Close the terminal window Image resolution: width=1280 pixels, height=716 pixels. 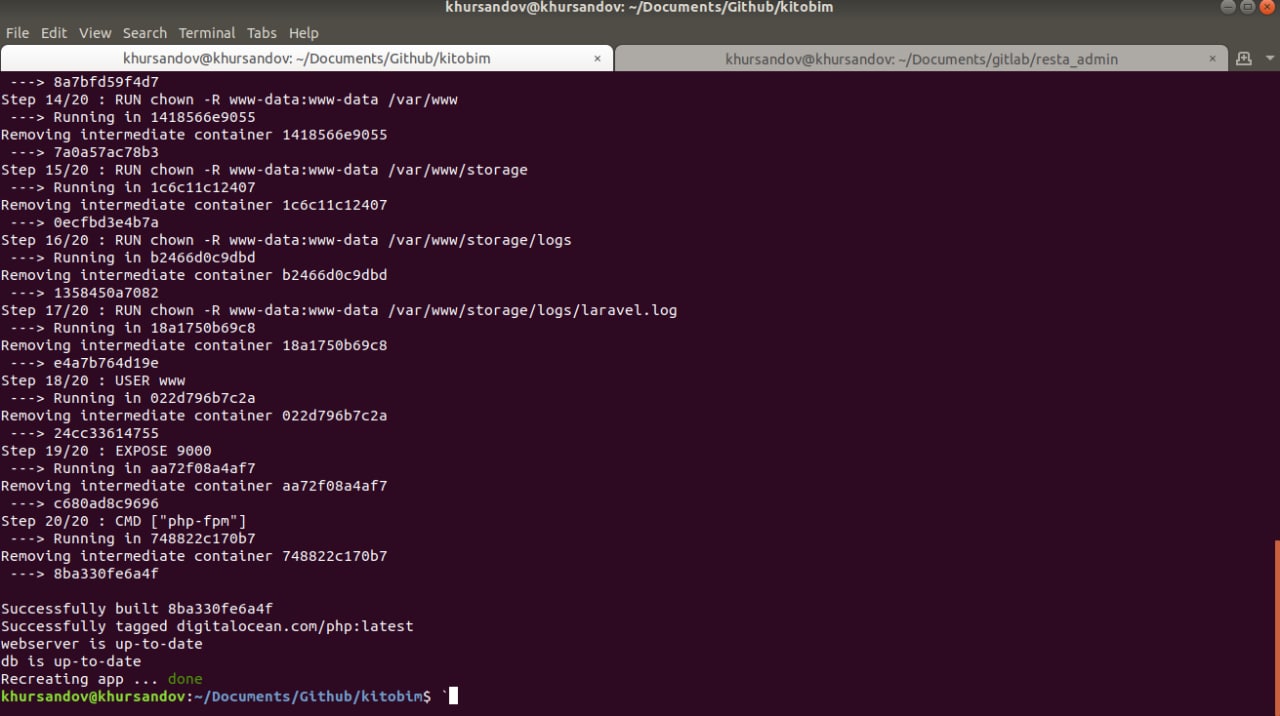tap(1267, 7)
